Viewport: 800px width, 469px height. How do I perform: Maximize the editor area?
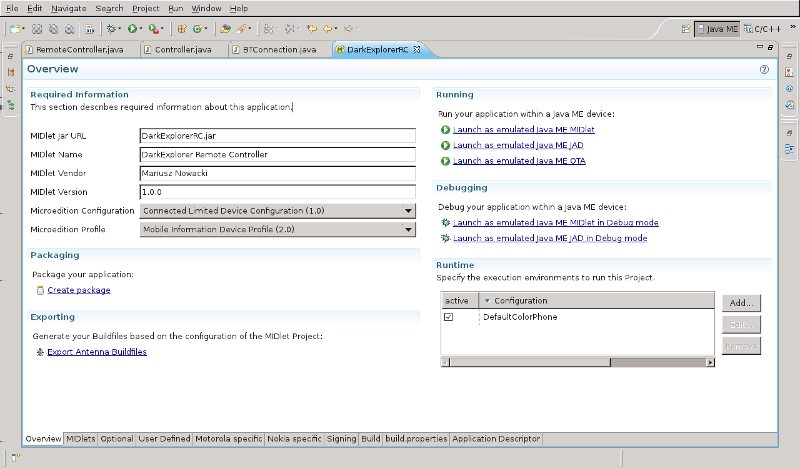[770, 47]
